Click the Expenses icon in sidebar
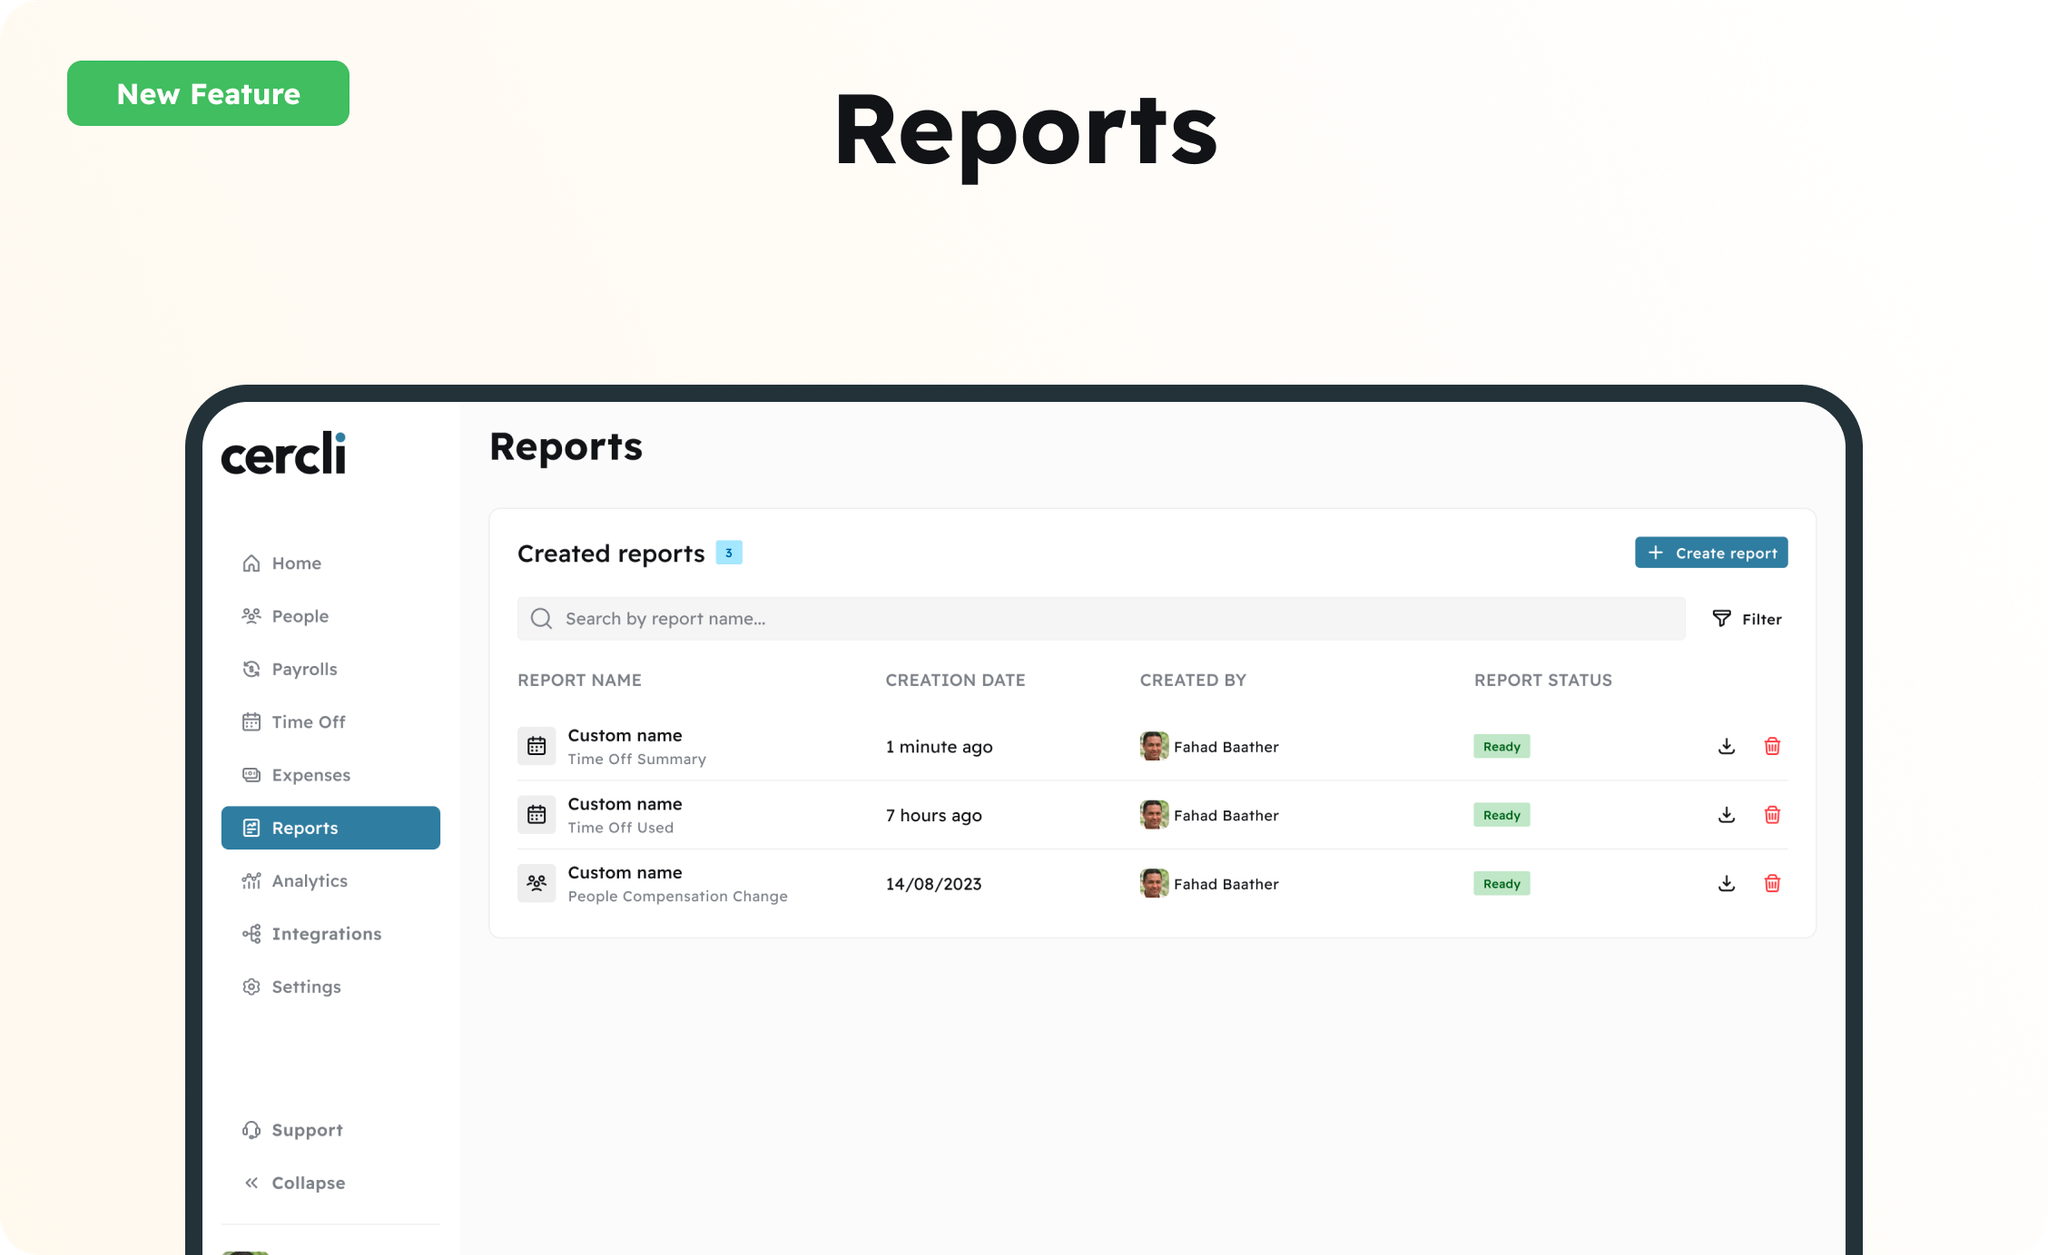This screenshot has height=1255, width=2048. tap(251, 775)
